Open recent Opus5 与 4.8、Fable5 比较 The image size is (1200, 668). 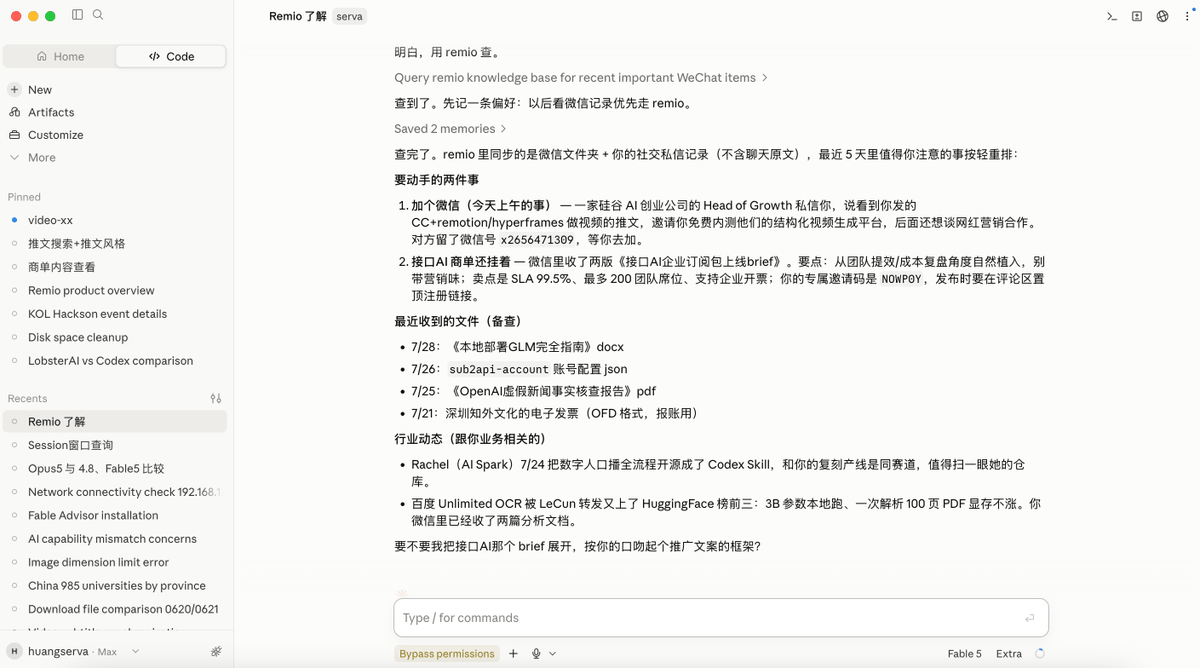pyautogui.click(x=116, y=468)
